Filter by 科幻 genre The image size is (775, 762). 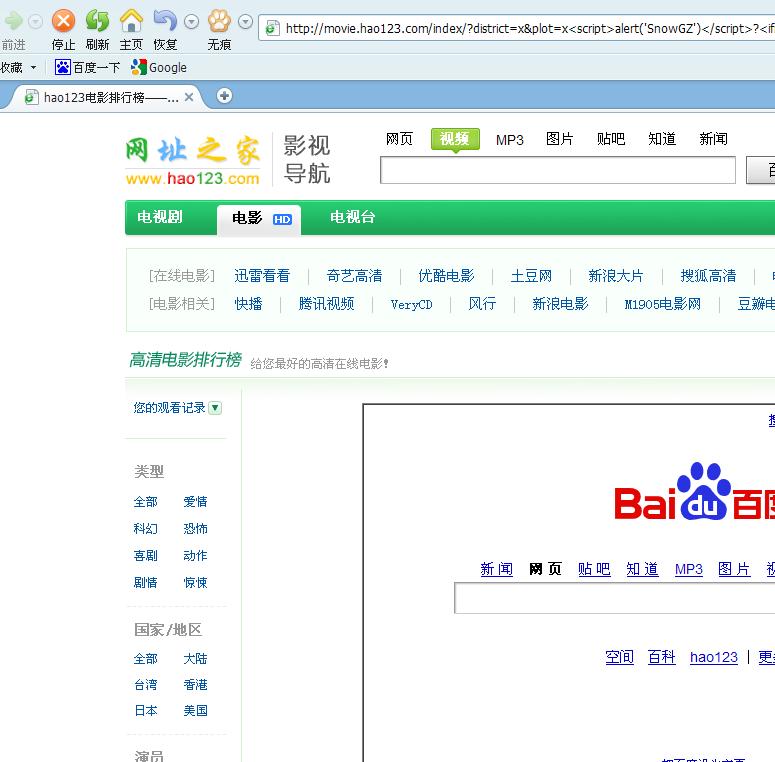145,528
